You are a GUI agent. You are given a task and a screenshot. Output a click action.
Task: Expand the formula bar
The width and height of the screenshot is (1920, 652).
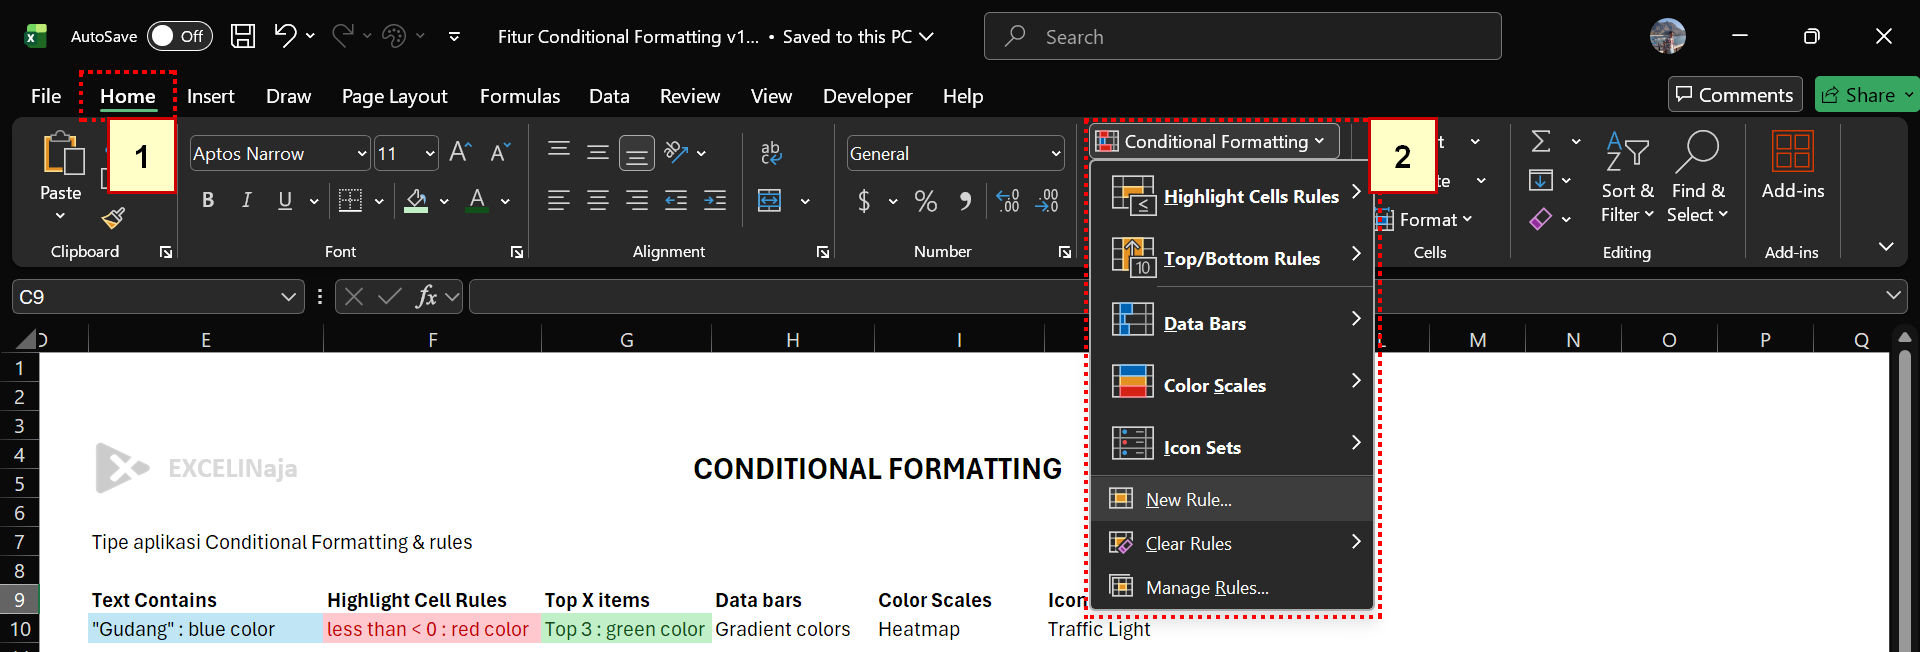1892,295
